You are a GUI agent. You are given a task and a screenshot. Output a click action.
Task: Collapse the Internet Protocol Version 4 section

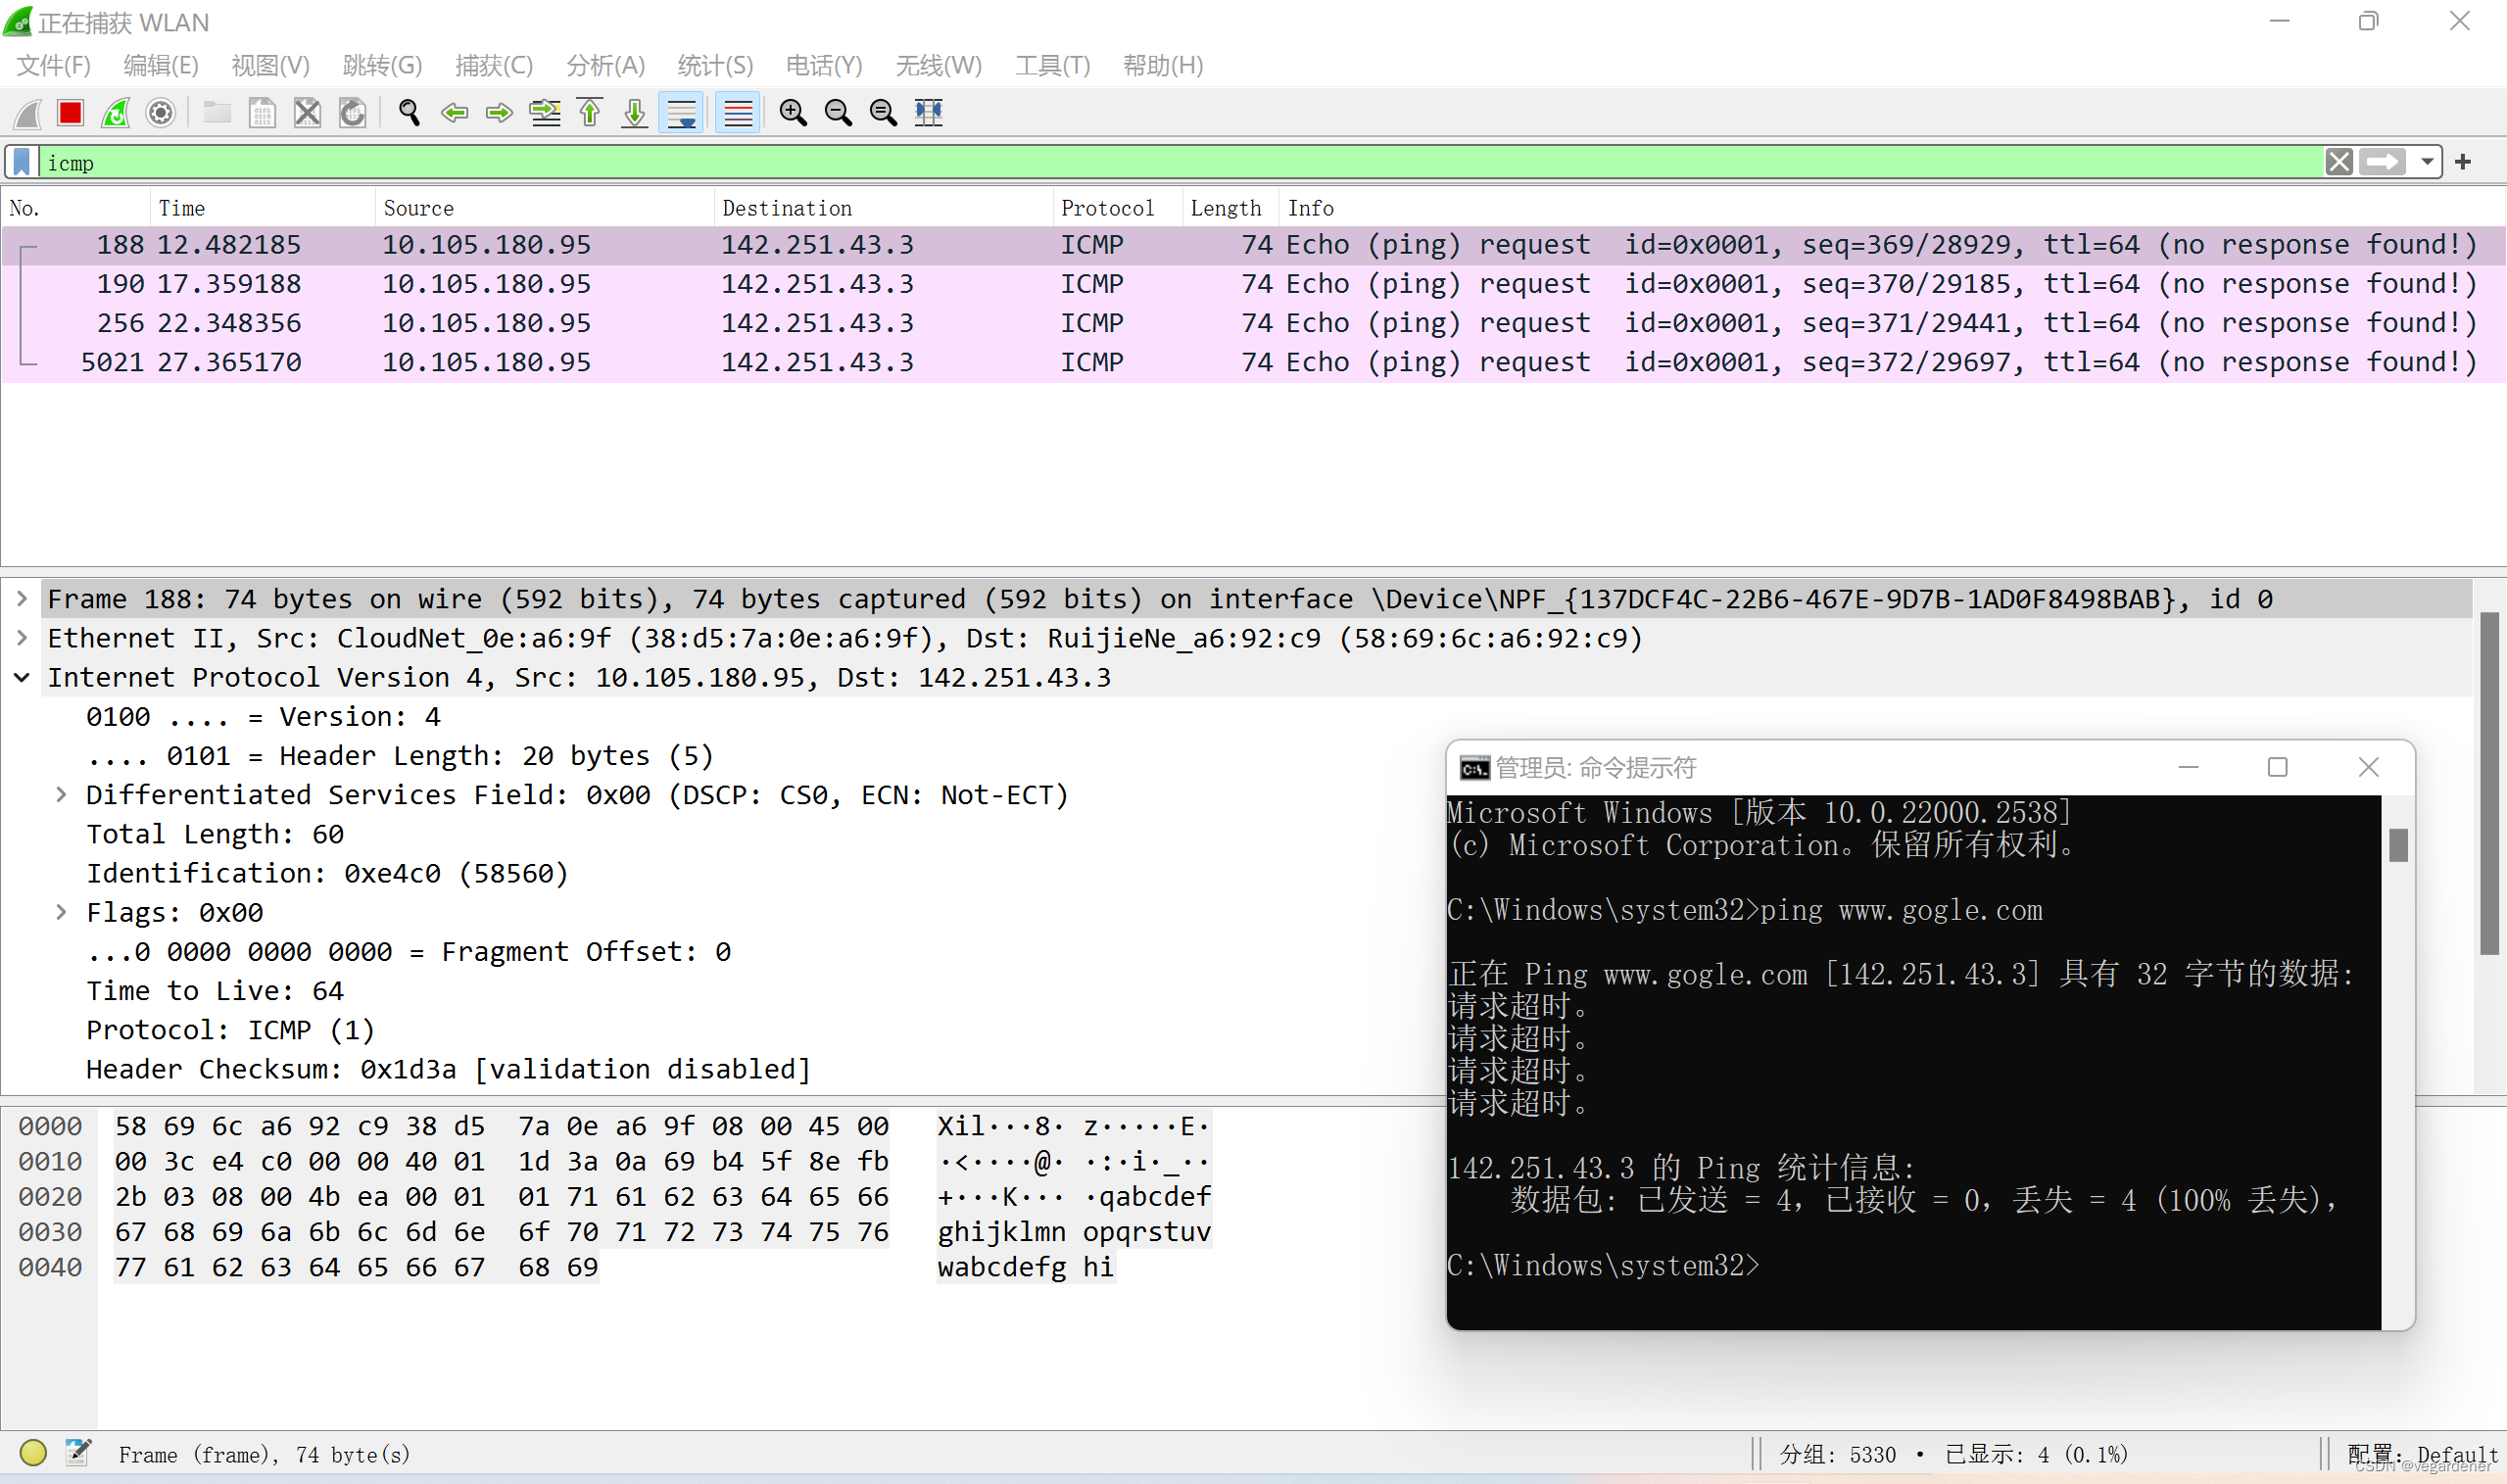pyautogui.click(x=22, y=678)
